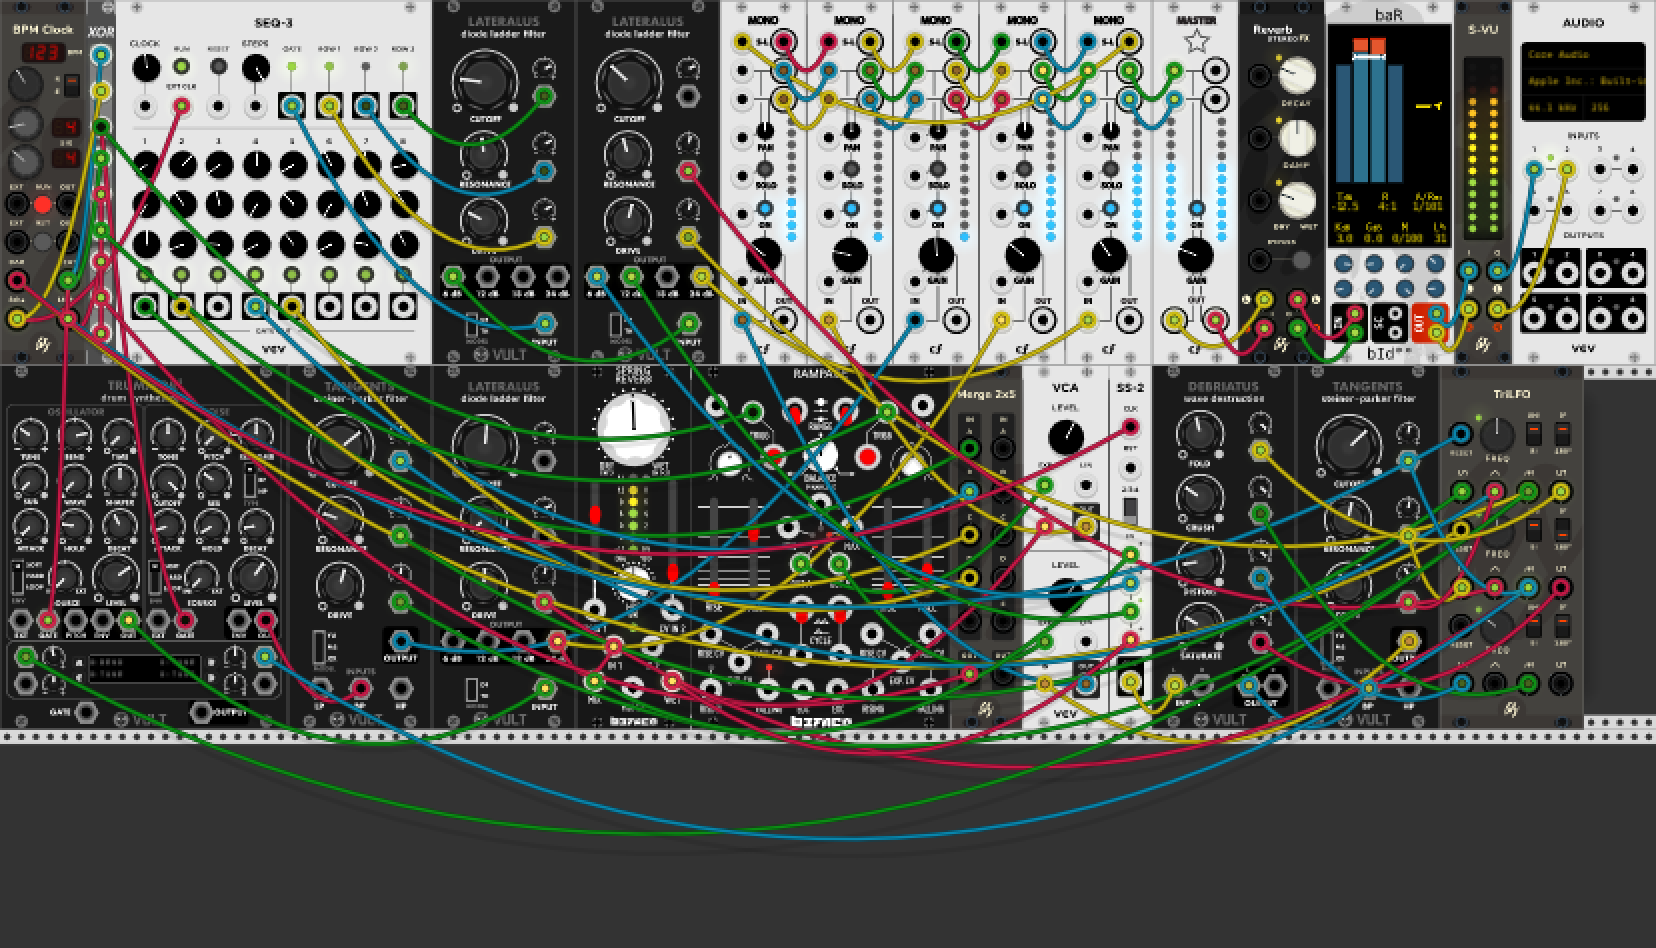Click the TriLFO top FREQ knob
The width and height of the screenshot is (1656, 948).
click(x=1496, y=434)
